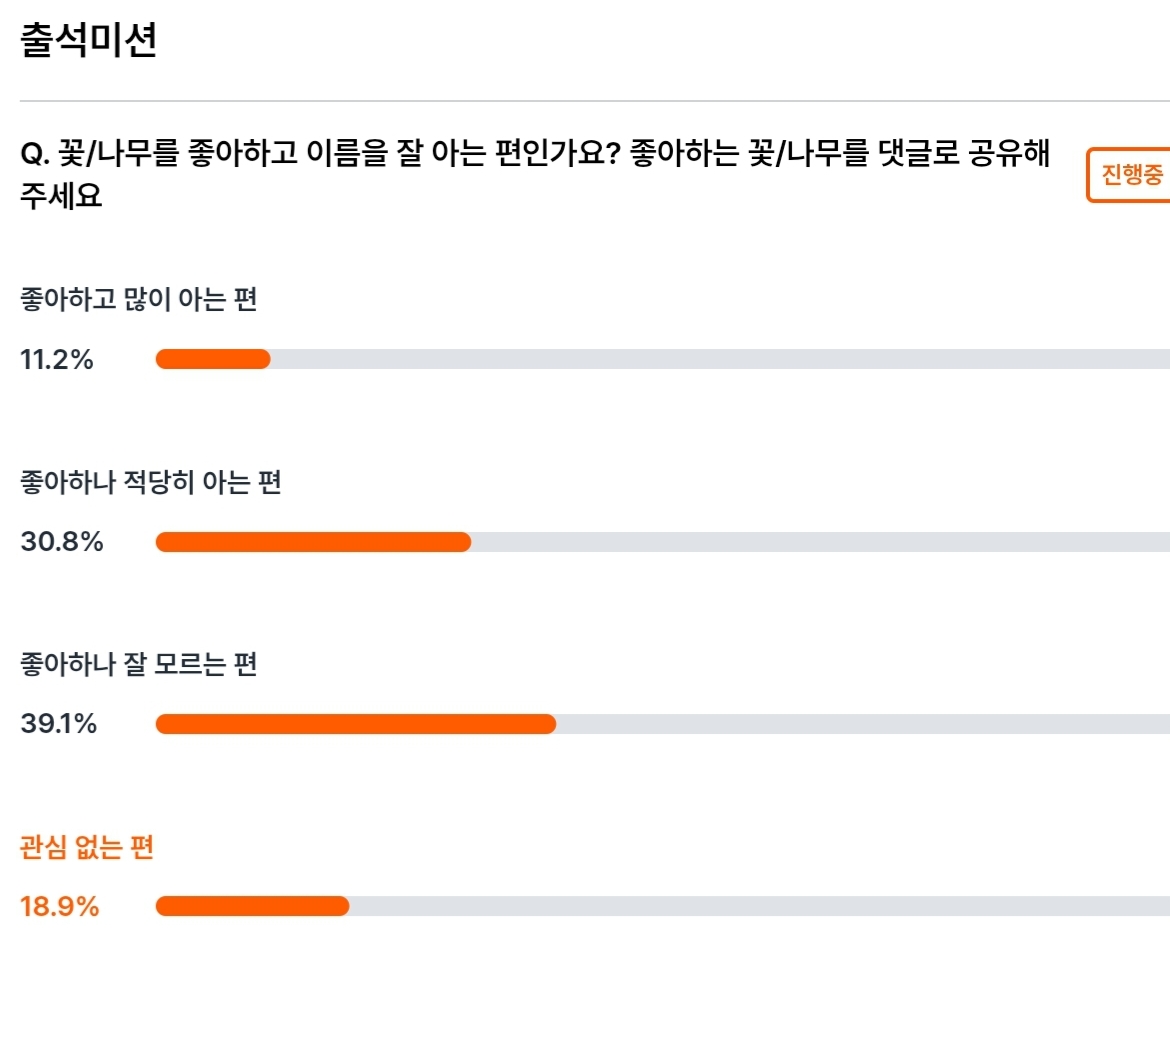1170x1062 pixels.
Task: Click the 30.8% result value
Action: coord(62,542)
